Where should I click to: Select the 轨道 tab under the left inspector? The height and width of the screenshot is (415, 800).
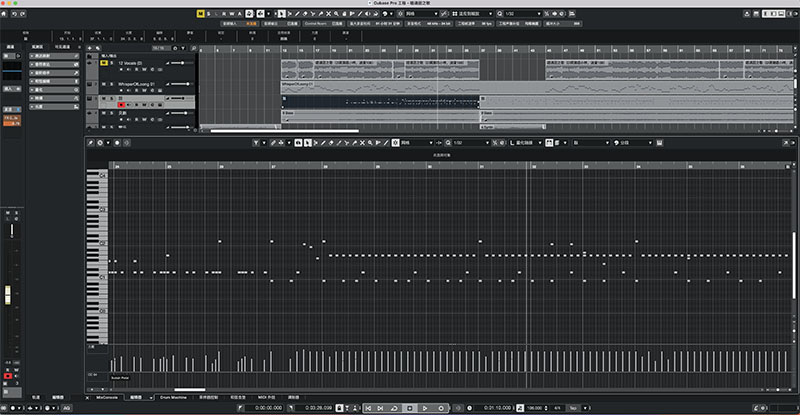coord(36,397)
